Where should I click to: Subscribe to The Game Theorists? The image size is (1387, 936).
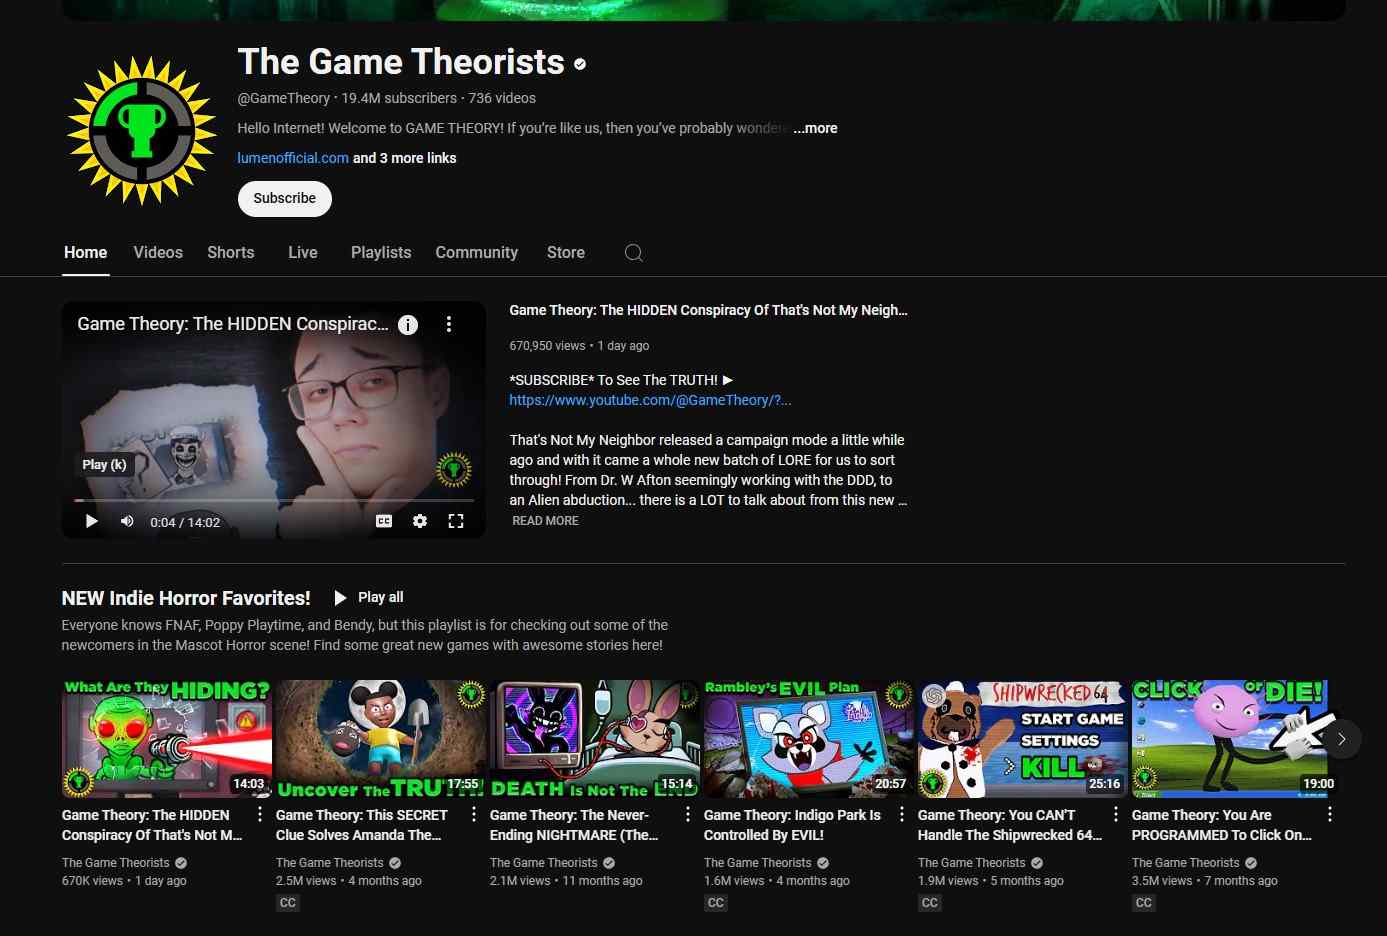pyautogui.click(x=285, y=198)
